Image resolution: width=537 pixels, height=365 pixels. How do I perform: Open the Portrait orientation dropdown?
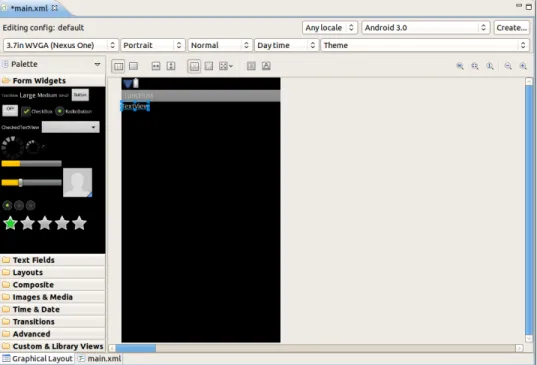click(x=153, y=45)
